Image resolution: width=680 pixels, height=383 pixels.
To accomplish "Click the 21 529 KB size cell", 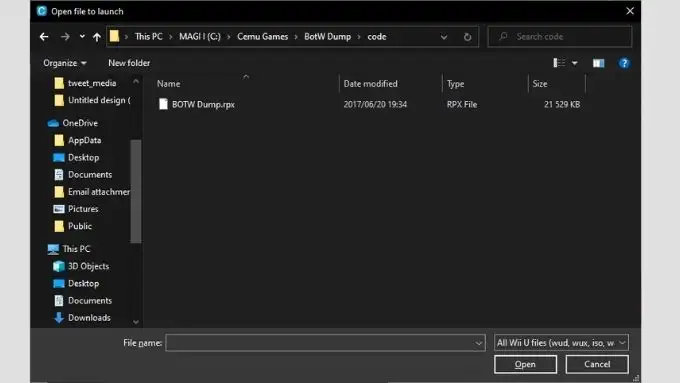I will pos(562,105).
